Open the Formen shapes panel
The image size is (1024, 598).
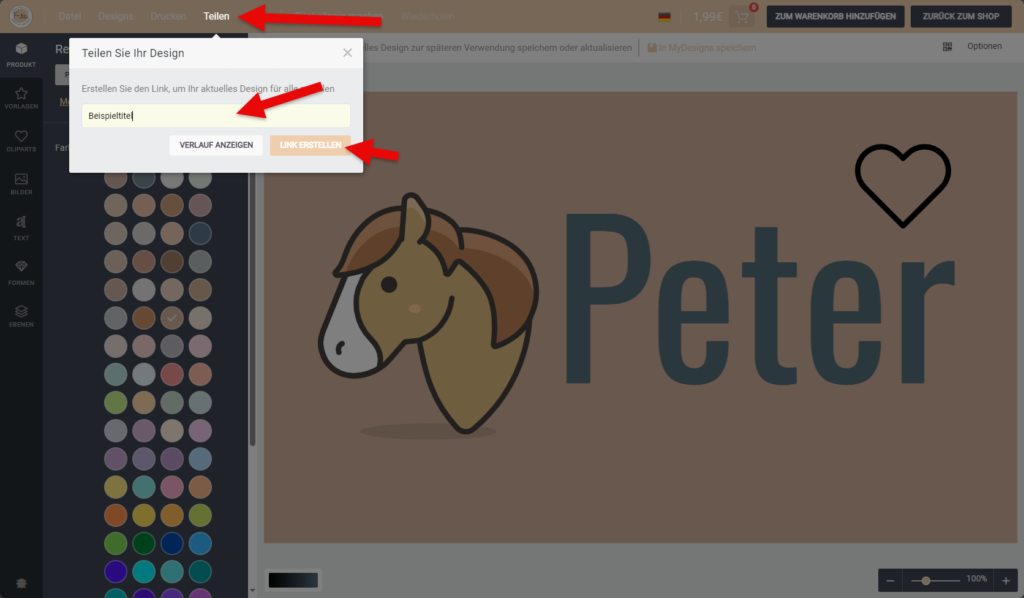(x=21, y=271)
